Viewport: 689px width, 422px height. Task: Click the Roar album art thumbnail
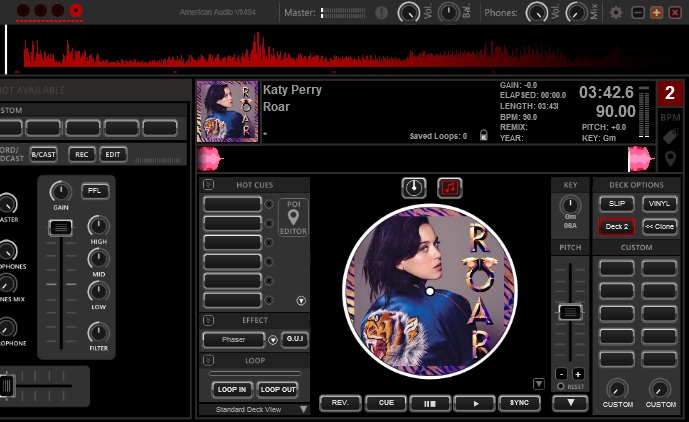pyautogui.click(x=228, y=112)
